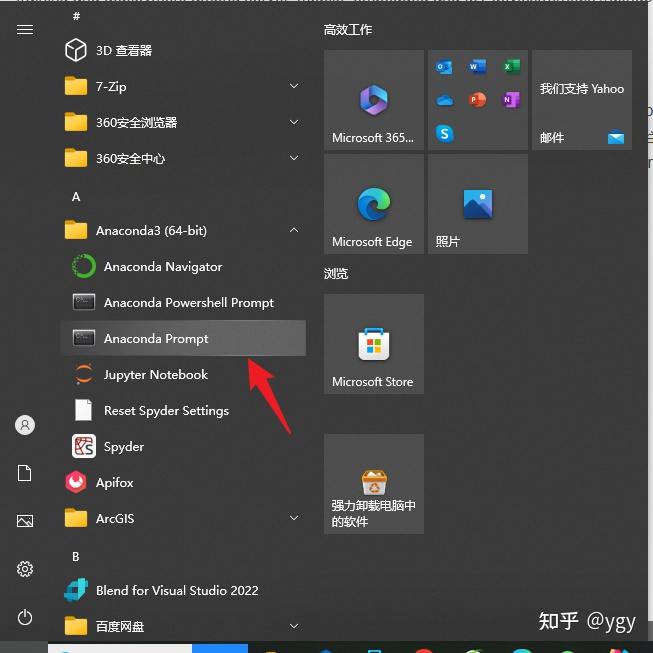Open Skype icon in Office tile group
The image size is (653, 653).
[444, 134]
